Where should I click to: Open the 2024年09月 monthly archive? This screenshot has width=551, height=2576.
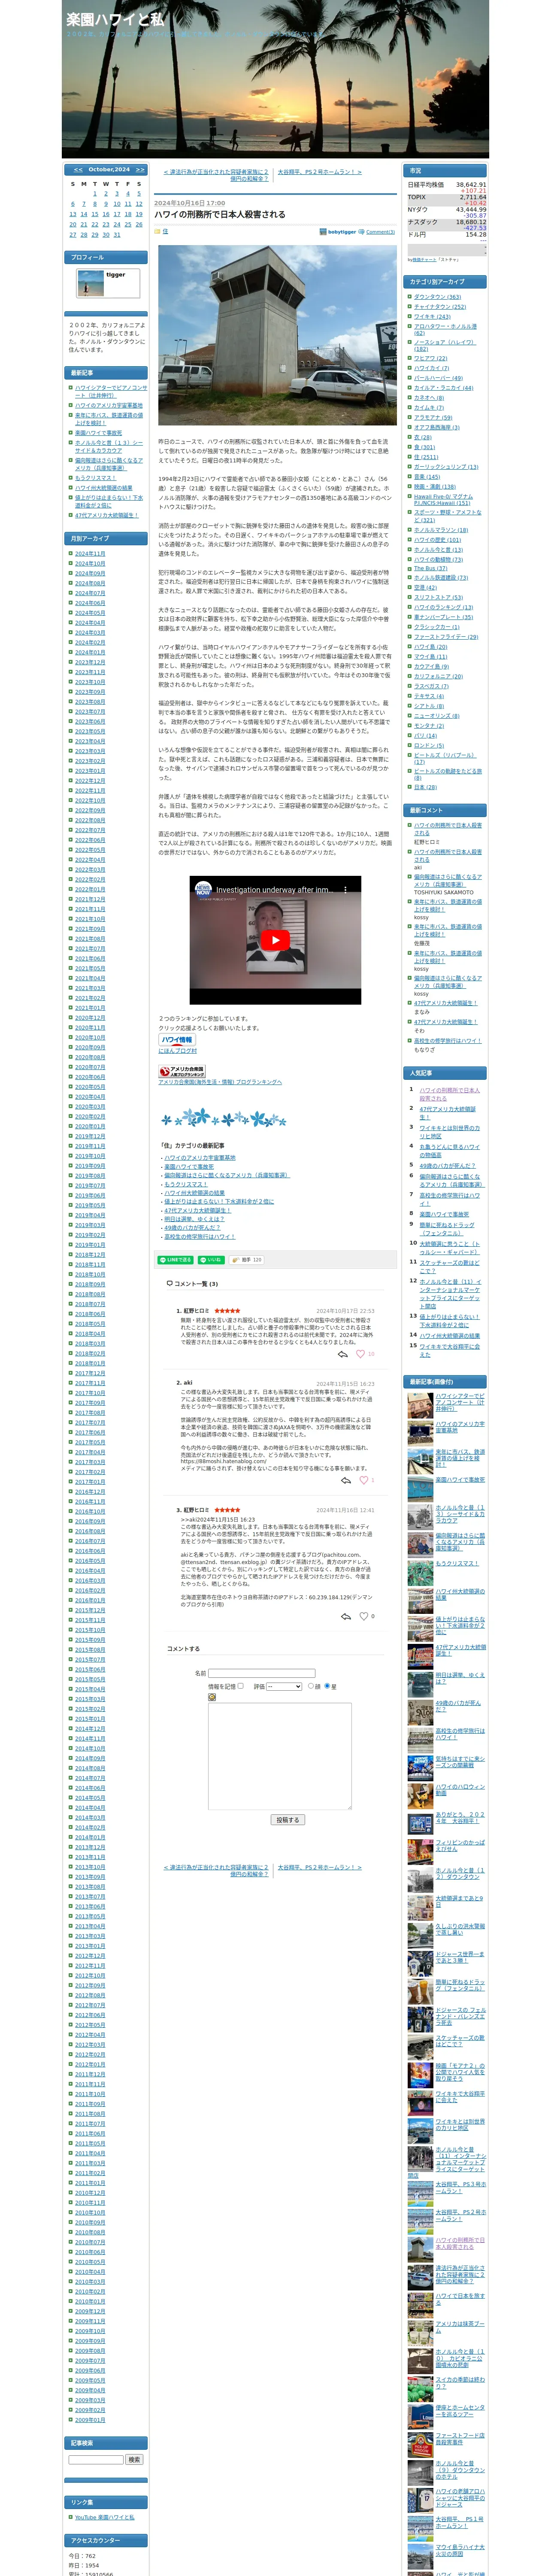[x=90, y=574]
